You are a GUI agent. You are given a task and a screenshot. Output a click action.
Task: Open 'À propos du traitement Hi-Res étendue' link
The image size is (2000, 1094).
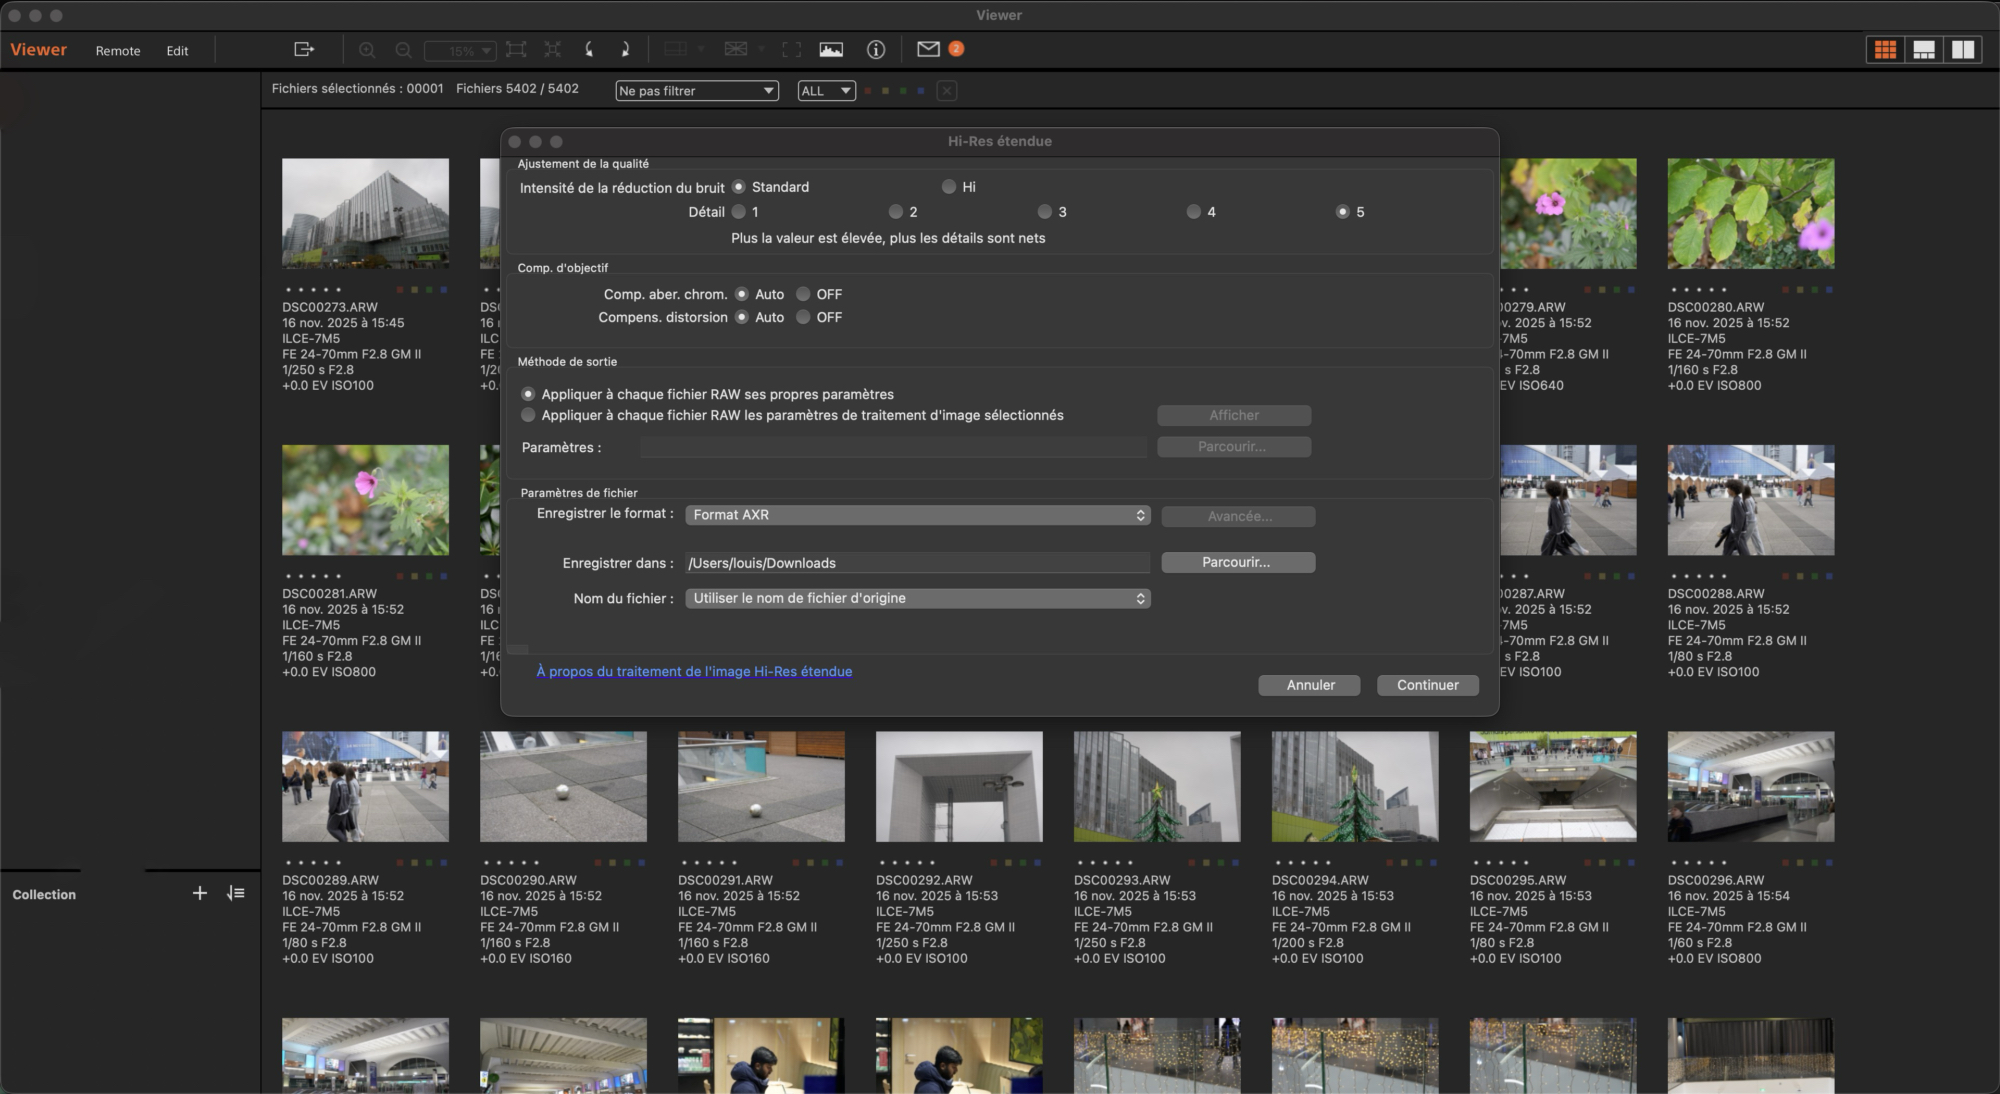tap(694, 672)
